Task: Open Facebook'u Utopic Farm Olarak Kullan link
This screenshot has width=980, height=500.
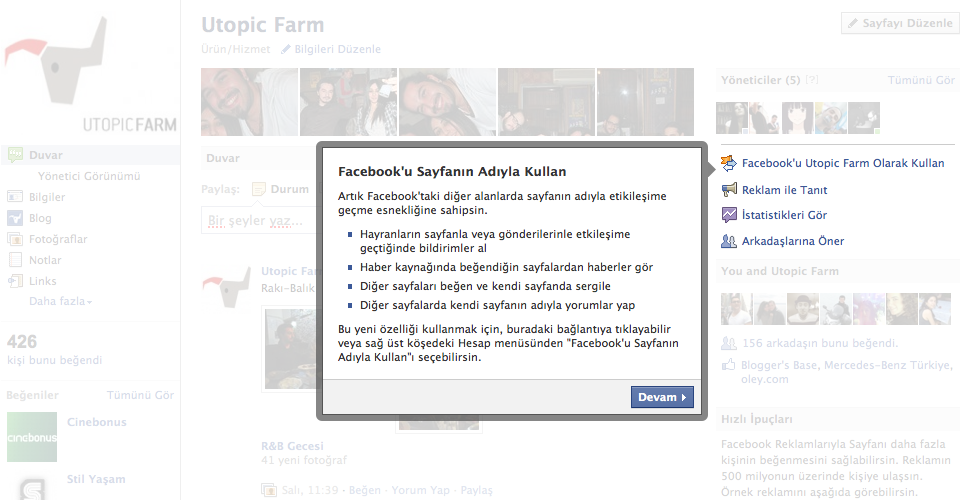Action: (842, 163)
